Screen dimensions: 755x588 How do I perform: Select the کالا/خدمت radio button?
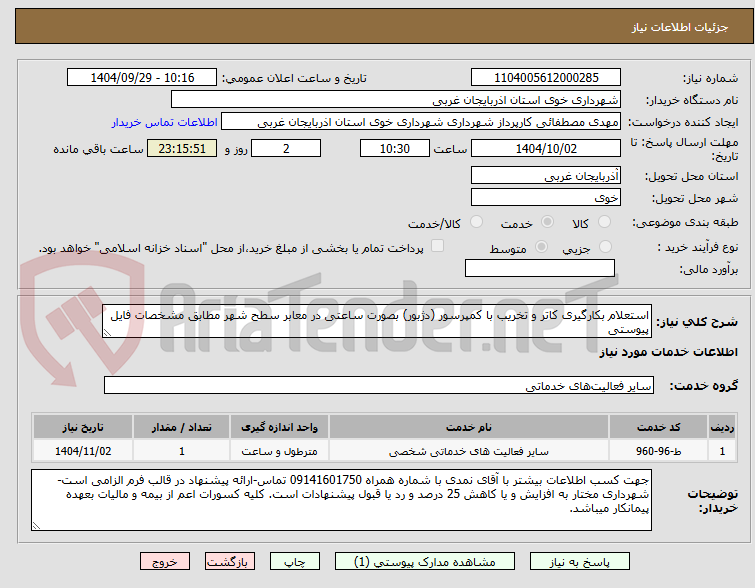click(476, 222)
